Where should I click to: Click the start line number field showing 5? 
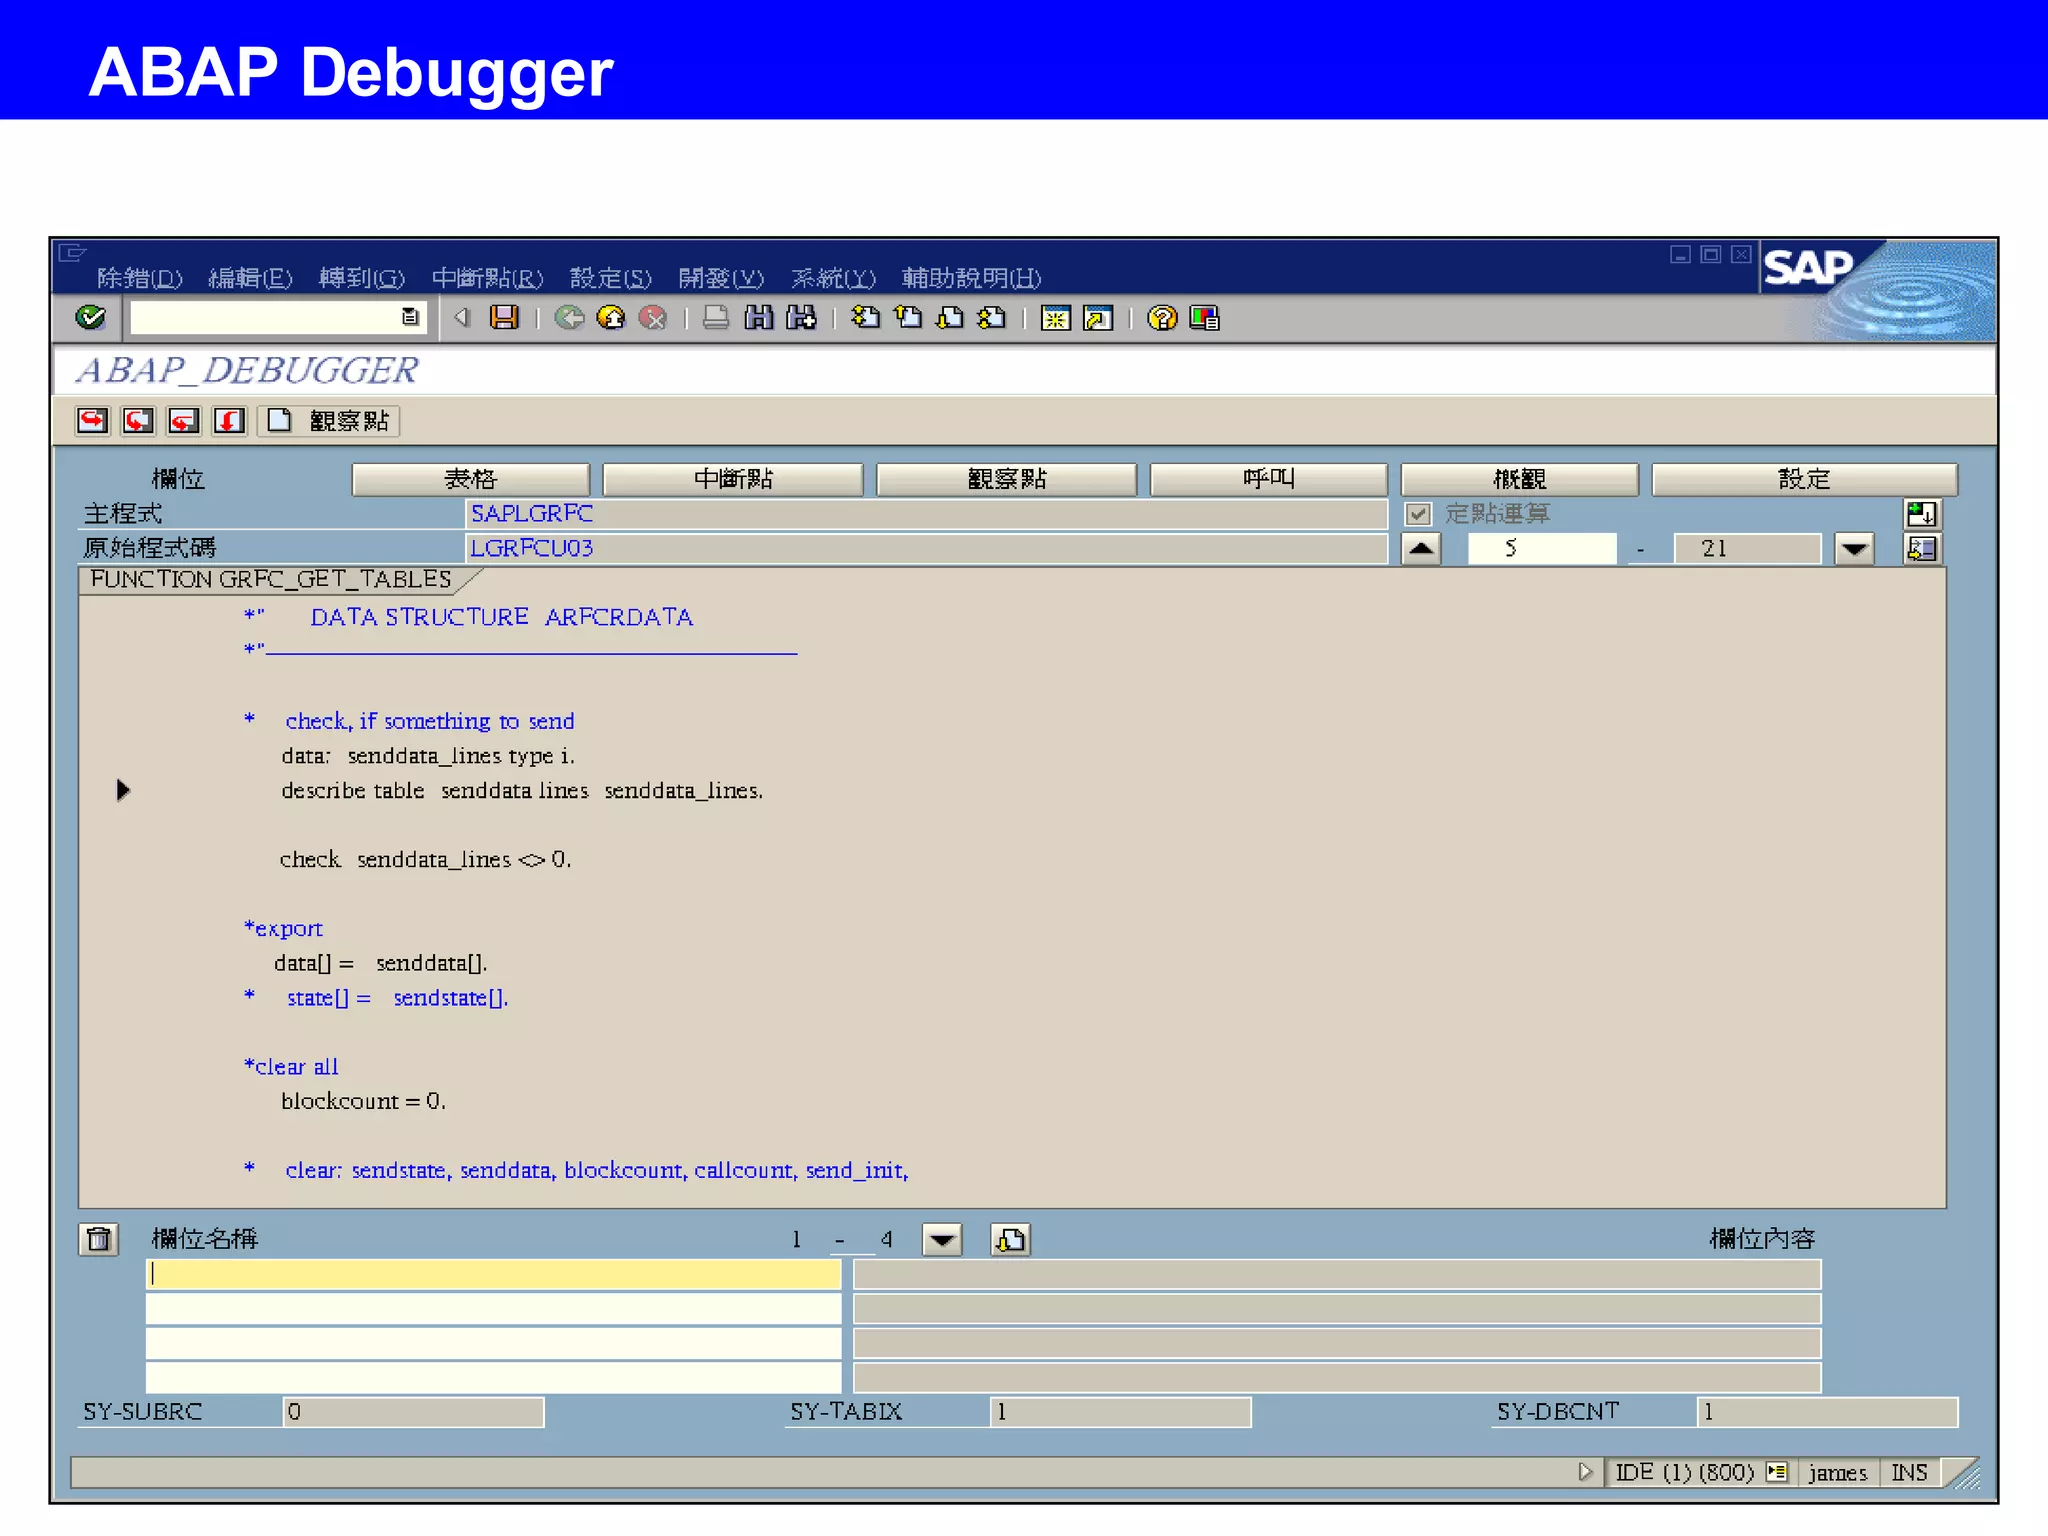click(x=1542, y=548)
